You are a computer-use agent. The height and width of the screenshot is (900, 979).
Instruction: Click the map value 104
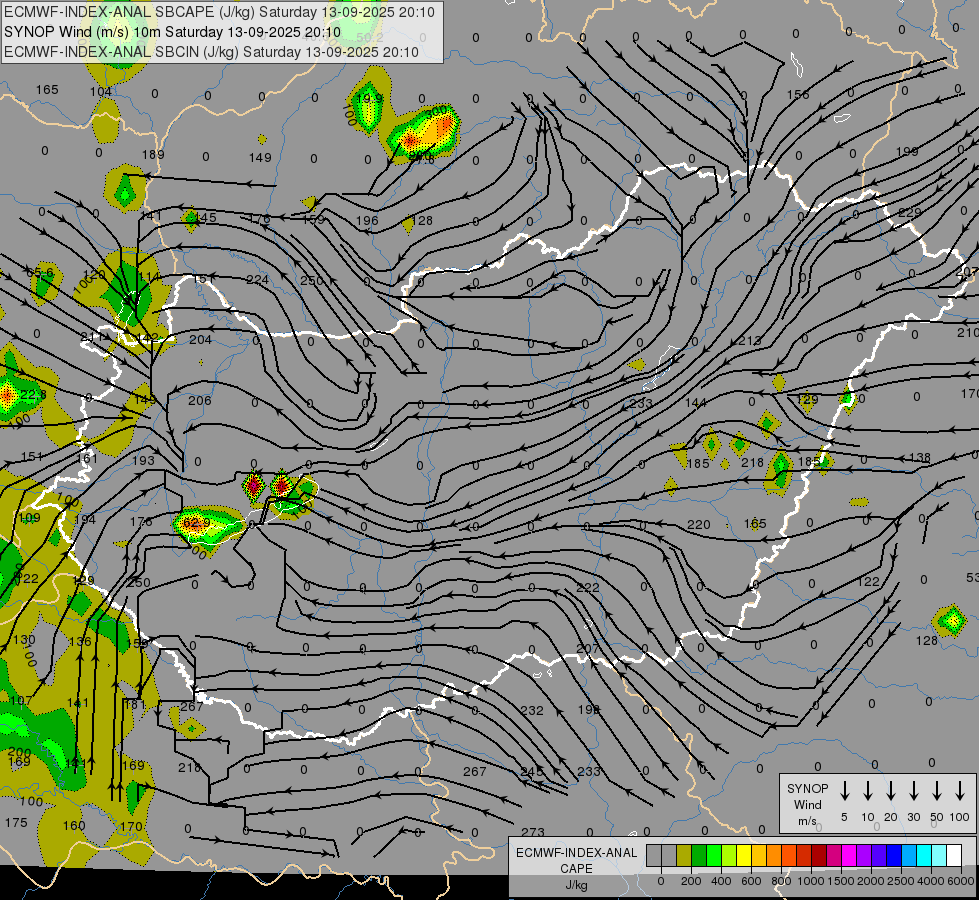tap(101, 92)
